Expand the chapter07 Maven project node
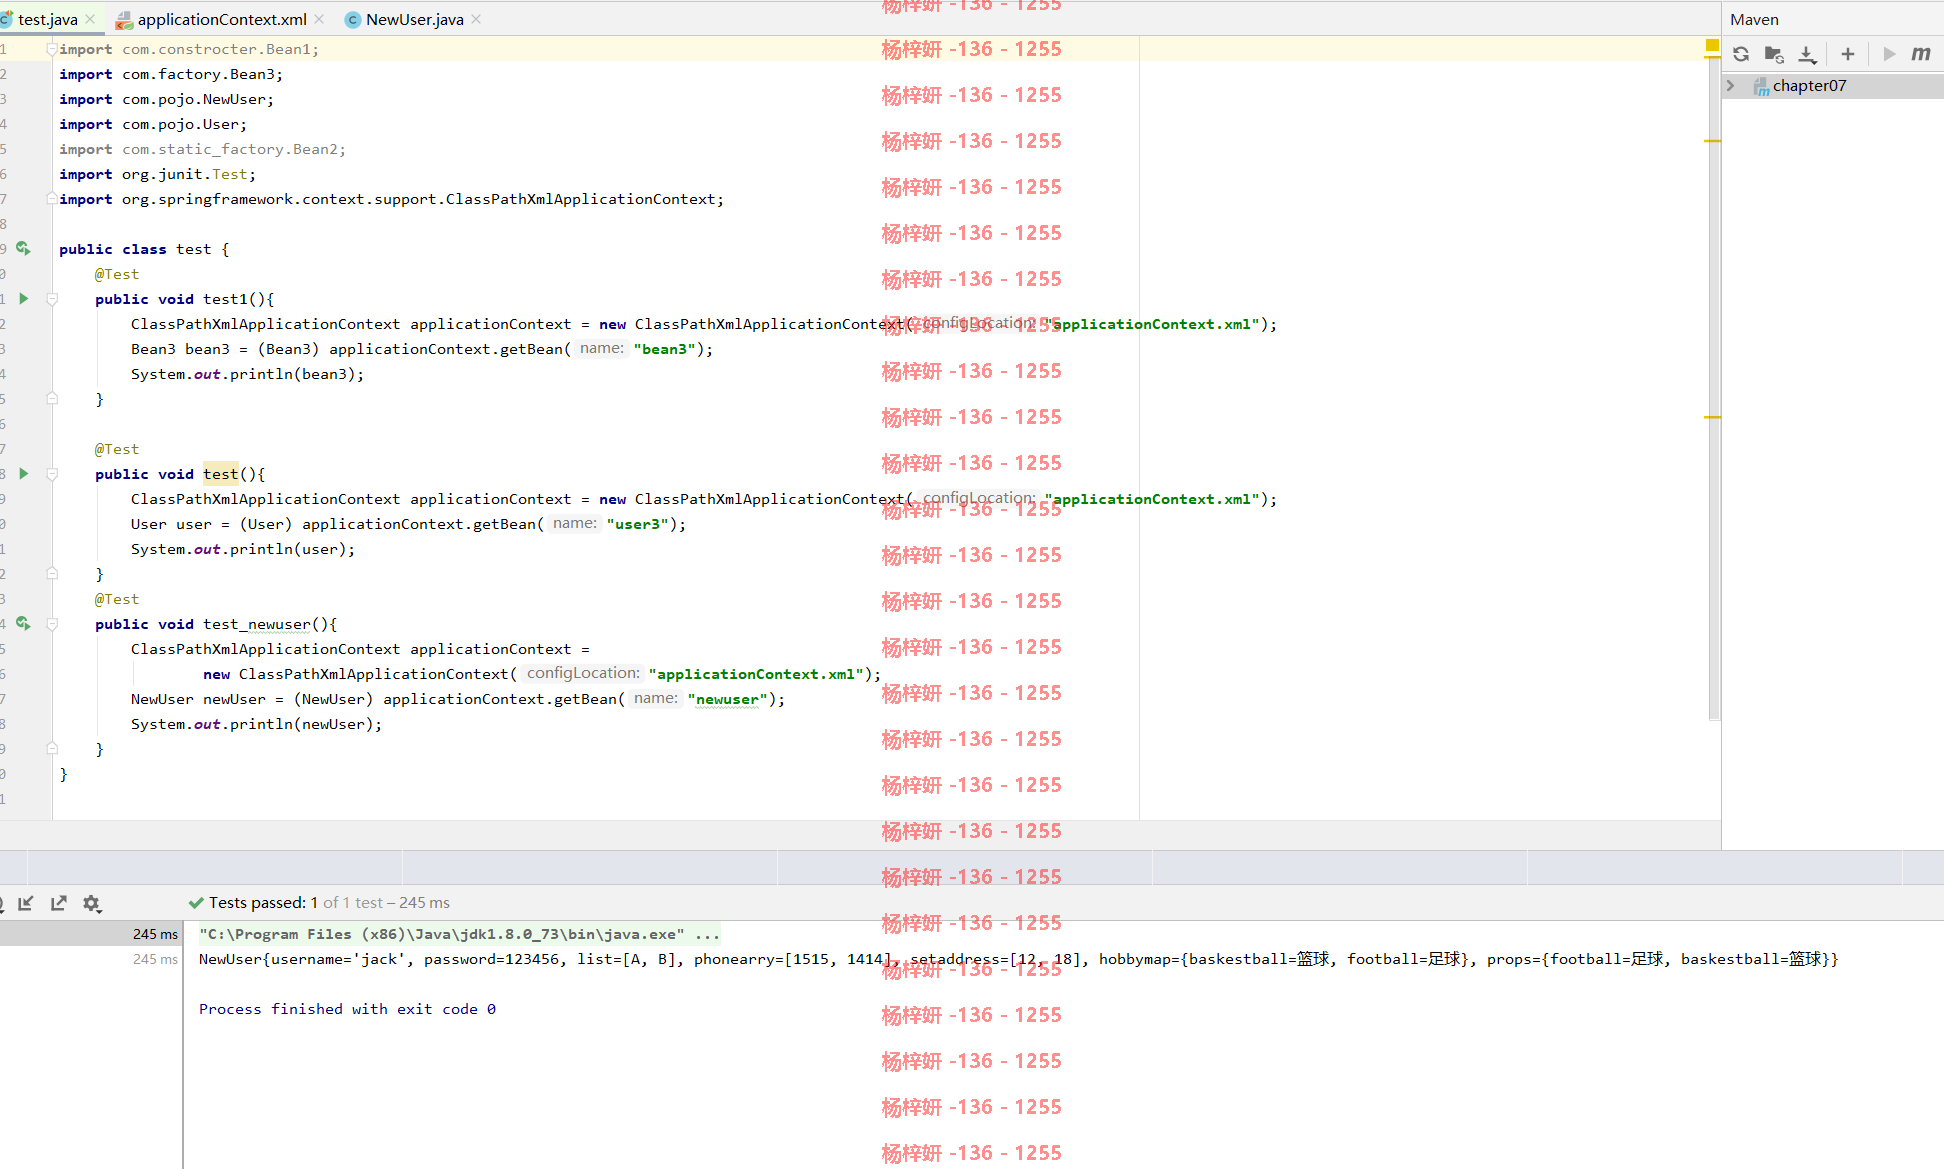Viewport: 1944px width, 1169px height. coord(1731,86)
